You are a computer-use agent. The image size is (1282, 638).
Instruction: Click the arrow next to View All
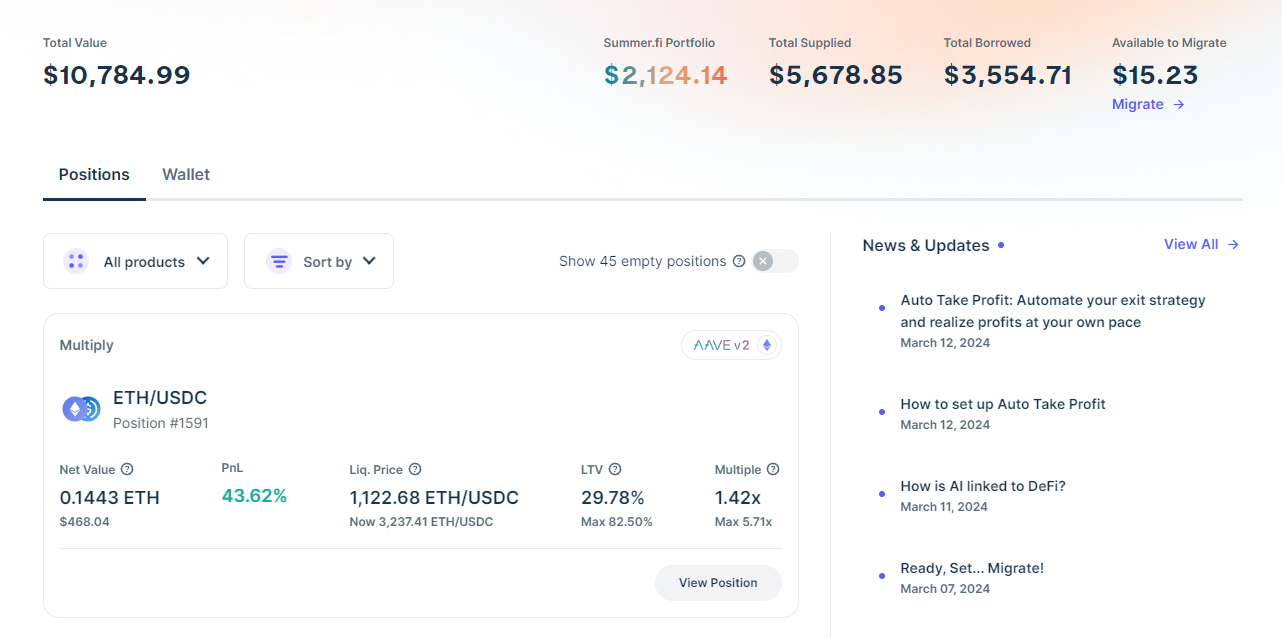[1233, 244]
